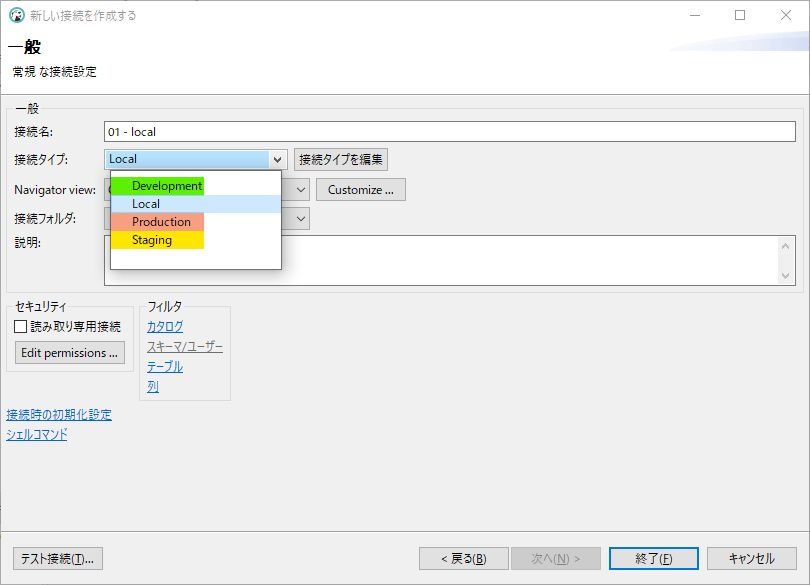The height and width of the screenshot is (585, 810).
Task: Open the カタログ filter link
Action: [165, 327]
